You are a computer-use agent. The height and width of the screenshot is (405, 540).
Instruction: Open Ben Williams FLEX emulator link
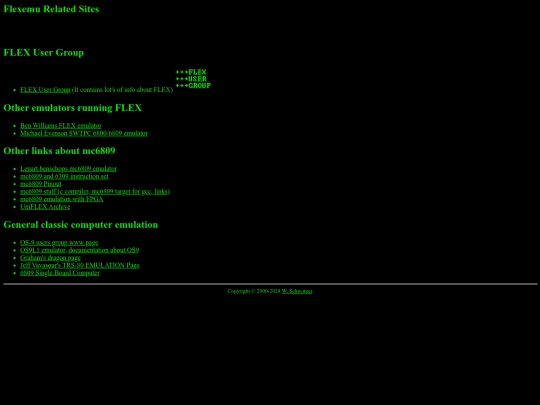click(x=61, y=126)
